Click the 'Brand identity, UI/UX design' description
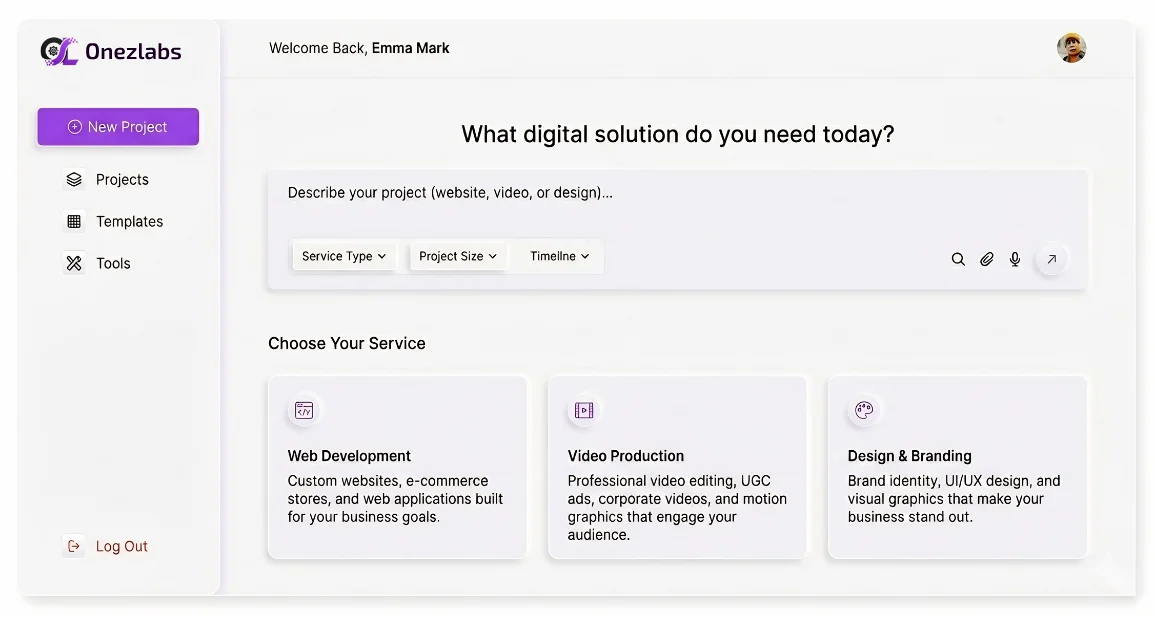1155x618 pixels. 954,499
